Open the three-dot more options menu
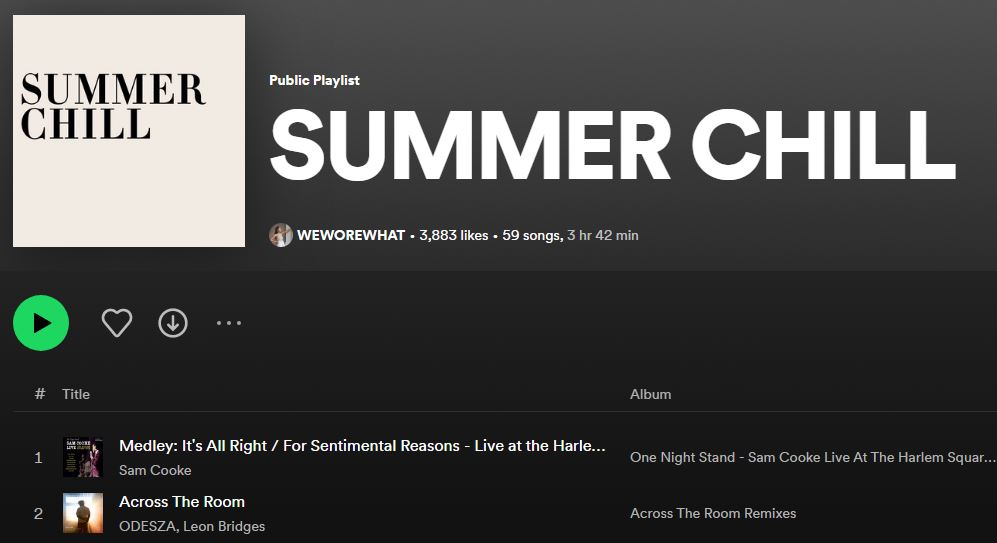The height and width of the screenshot is (543, 997). click(x=229, y=323)
